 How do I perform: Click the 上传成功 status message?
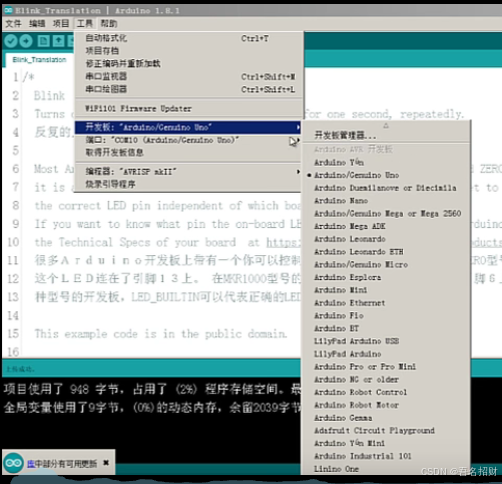click(x=20, y=369)
